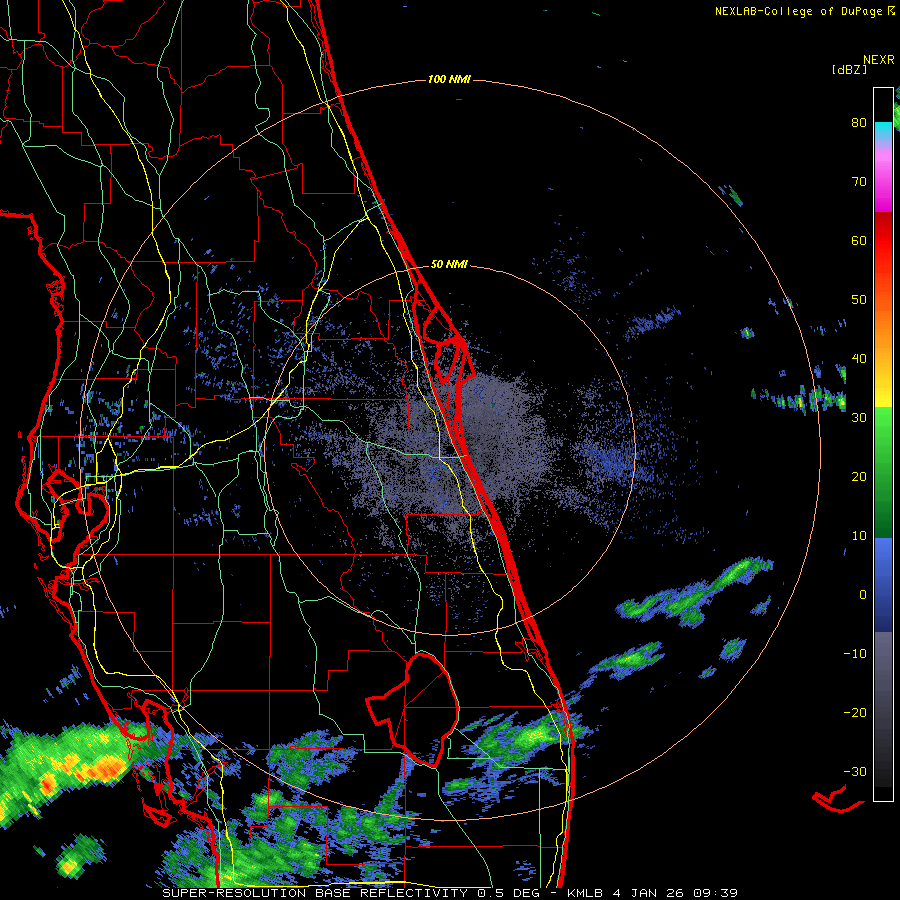Click the 20 value on the dBZ scale
Image resolution: width=900 pixels, height=900 pixels.
coord(859,476)
